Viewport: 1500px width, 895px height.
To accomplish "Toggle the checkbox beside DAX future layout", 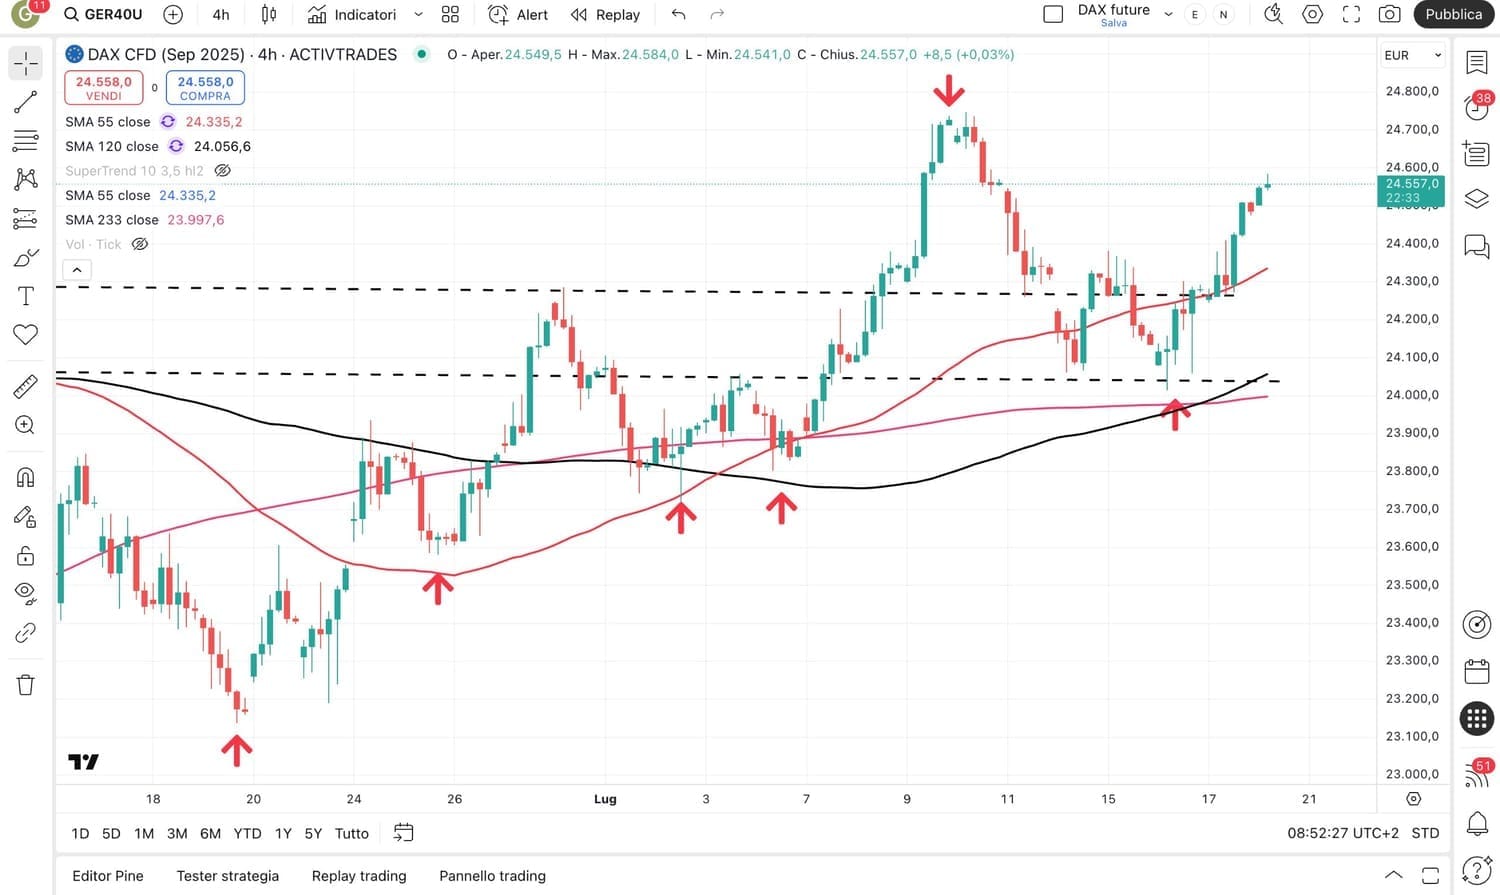I will 1053,15.
